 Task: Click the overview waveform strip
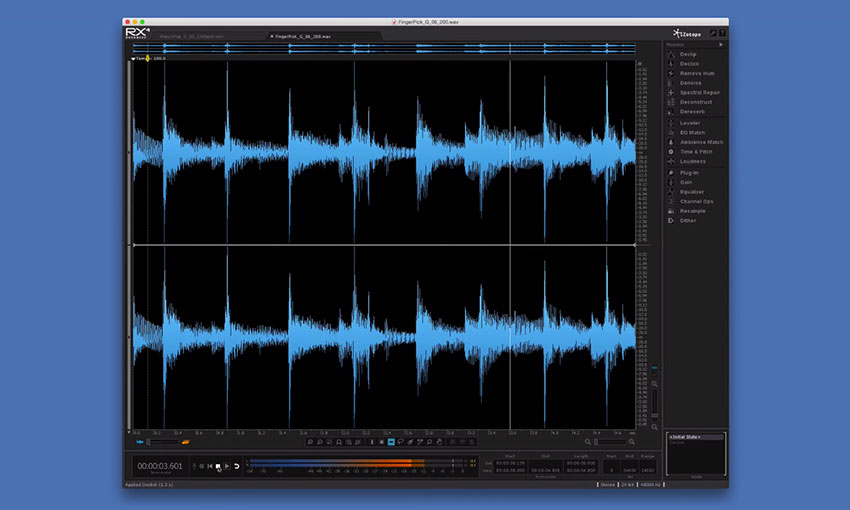point(384,48)
